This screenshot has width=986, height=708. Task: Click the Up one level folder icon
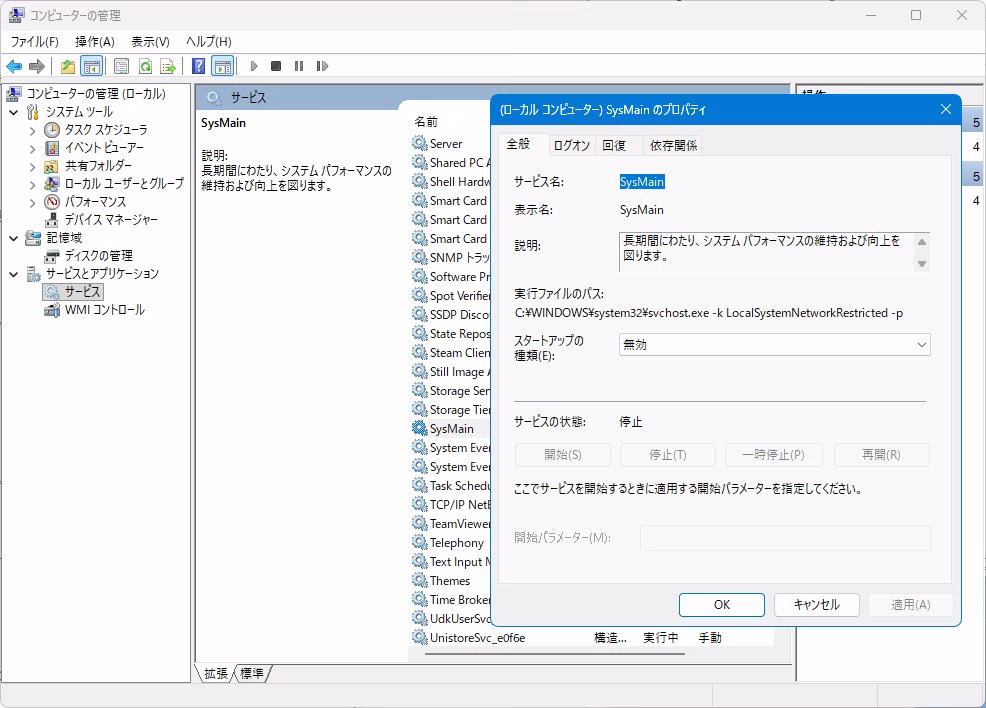click(x=67, y=66)
